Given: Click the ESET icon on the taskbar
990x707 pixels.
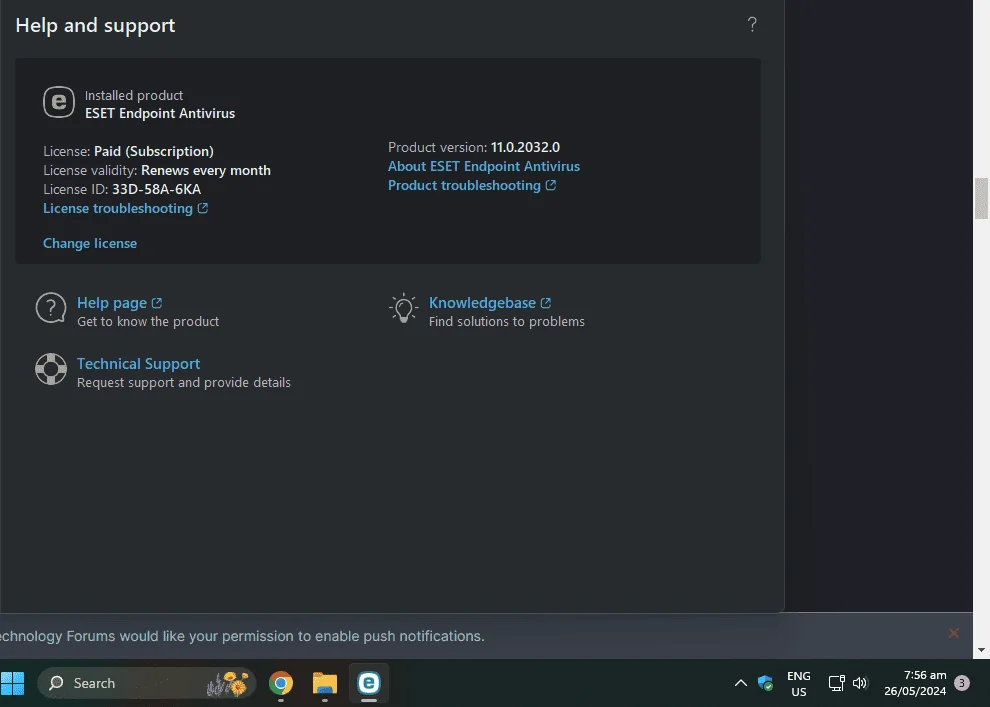Looking at the screenshot, I should [369, 683].
